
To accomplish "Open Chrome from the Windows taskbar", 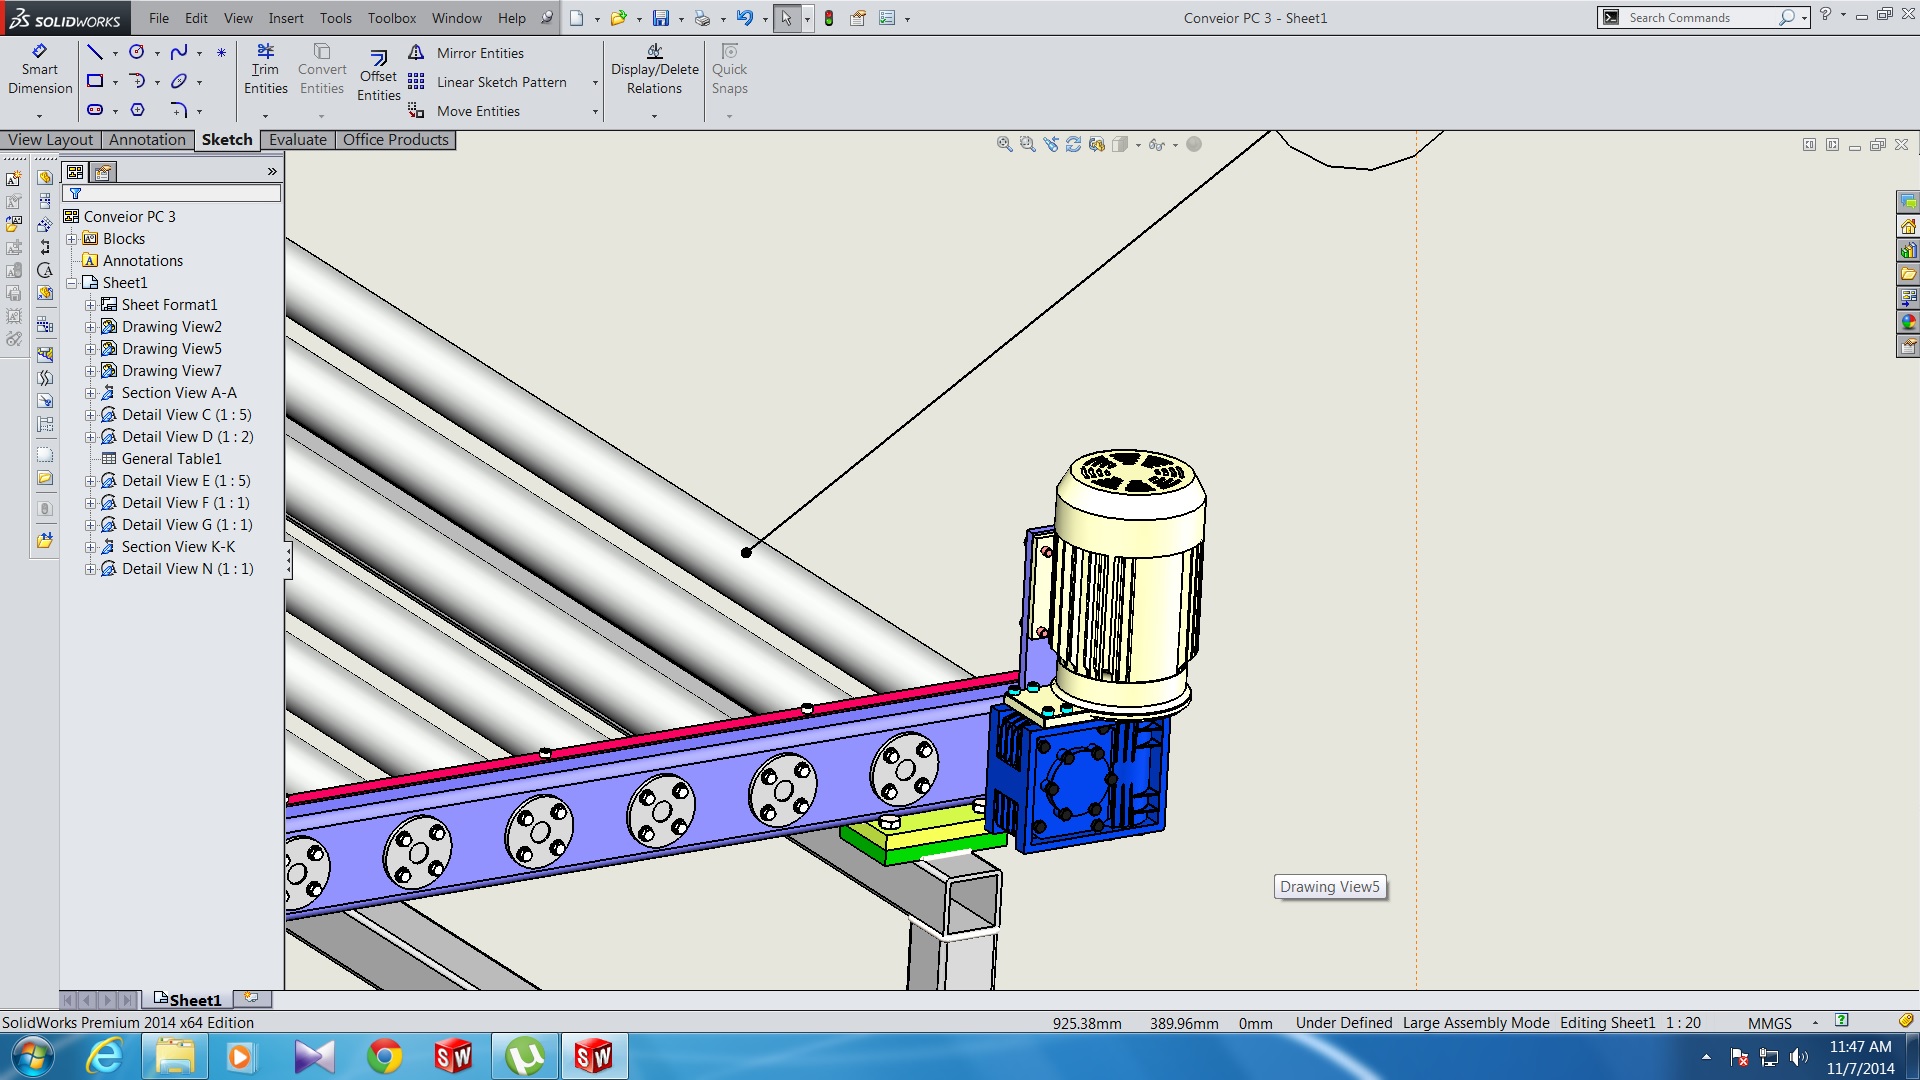I will pyautogui.click(x=384, y=1056).
